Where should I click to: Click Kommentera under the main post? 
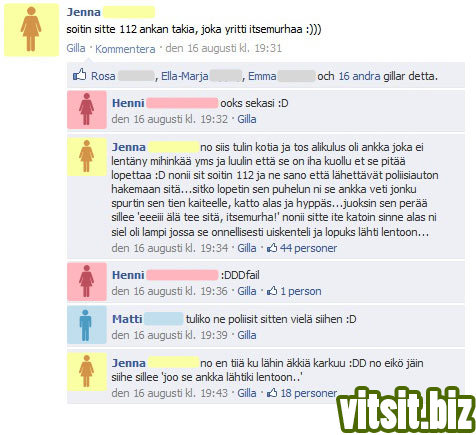click(x=125, y=49)
